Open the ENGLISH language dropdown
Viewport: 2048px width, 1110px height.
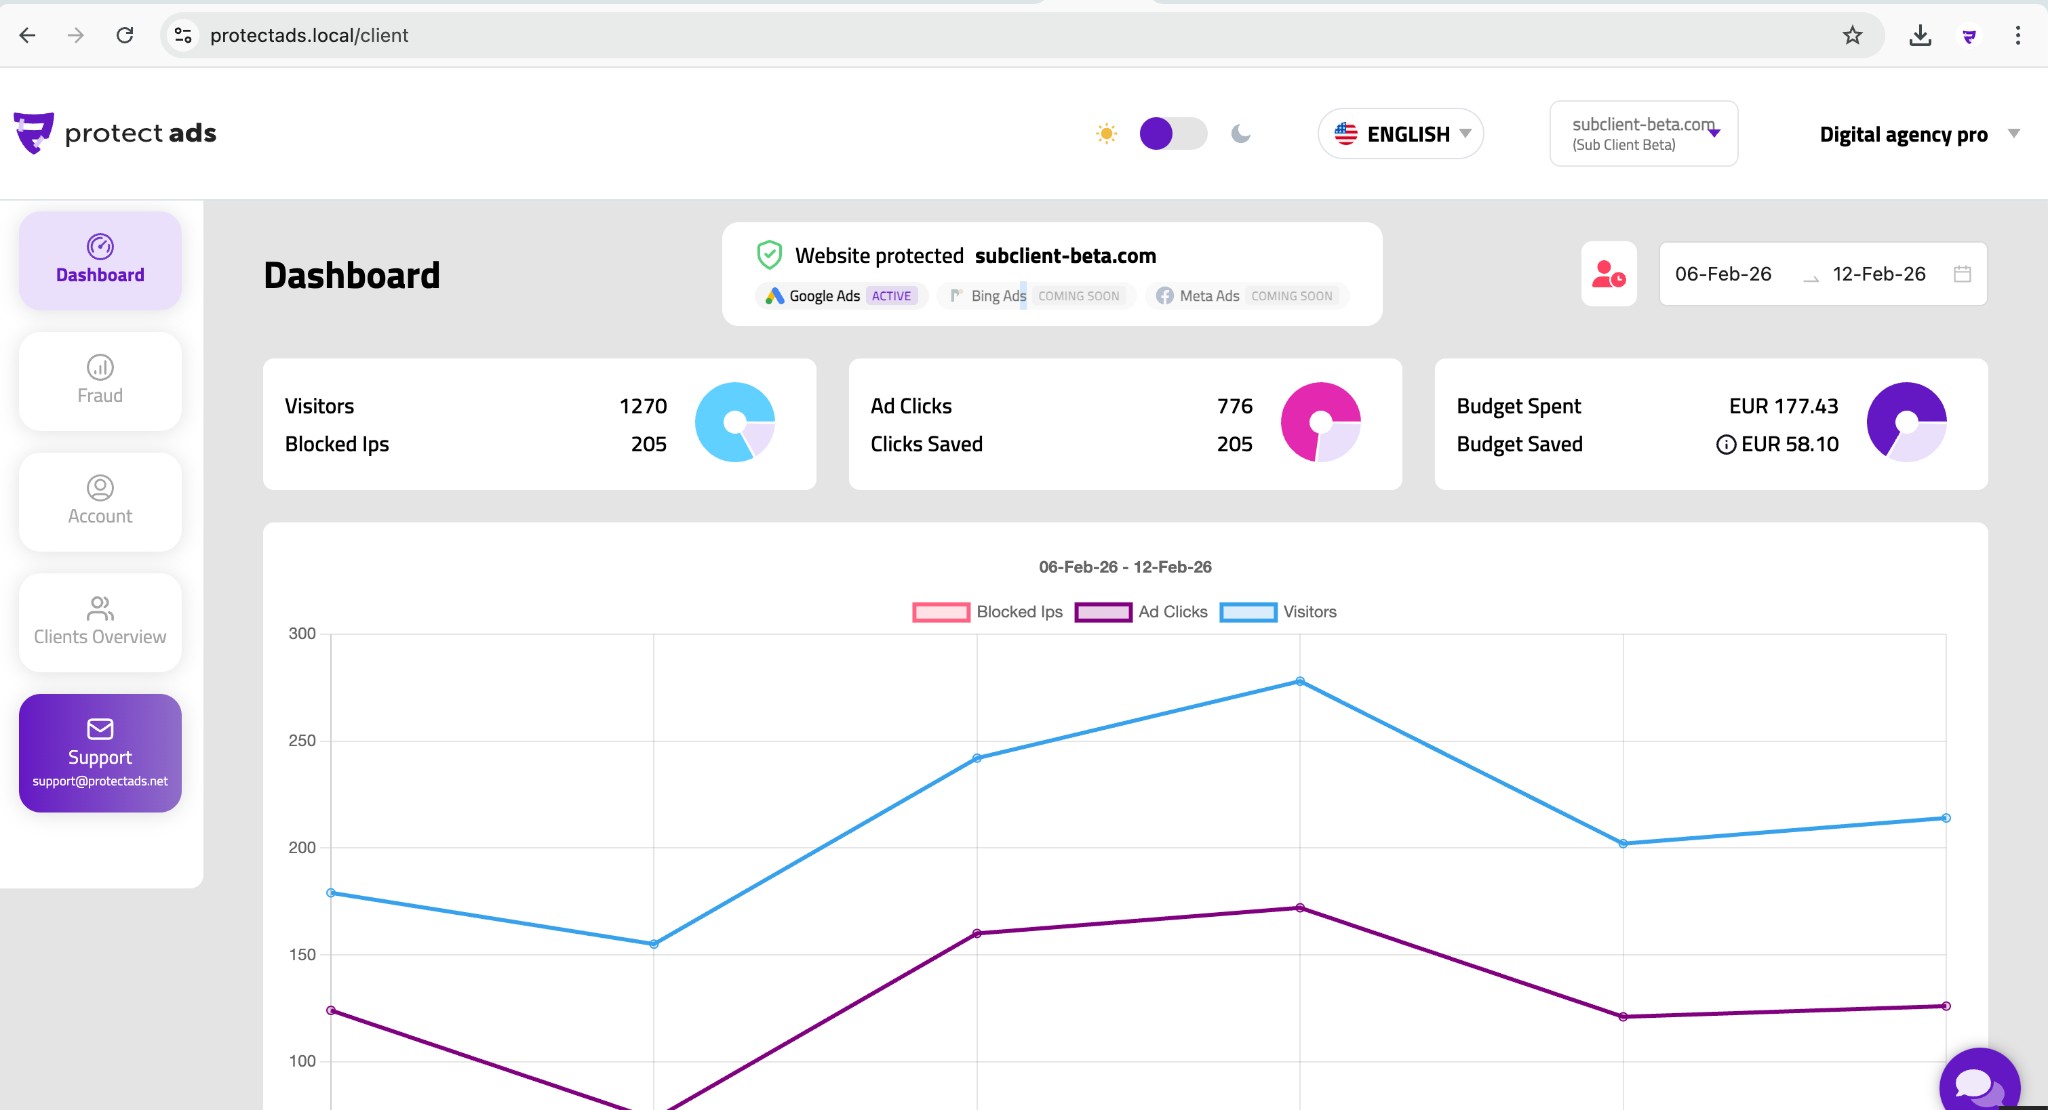point(1399,133)
